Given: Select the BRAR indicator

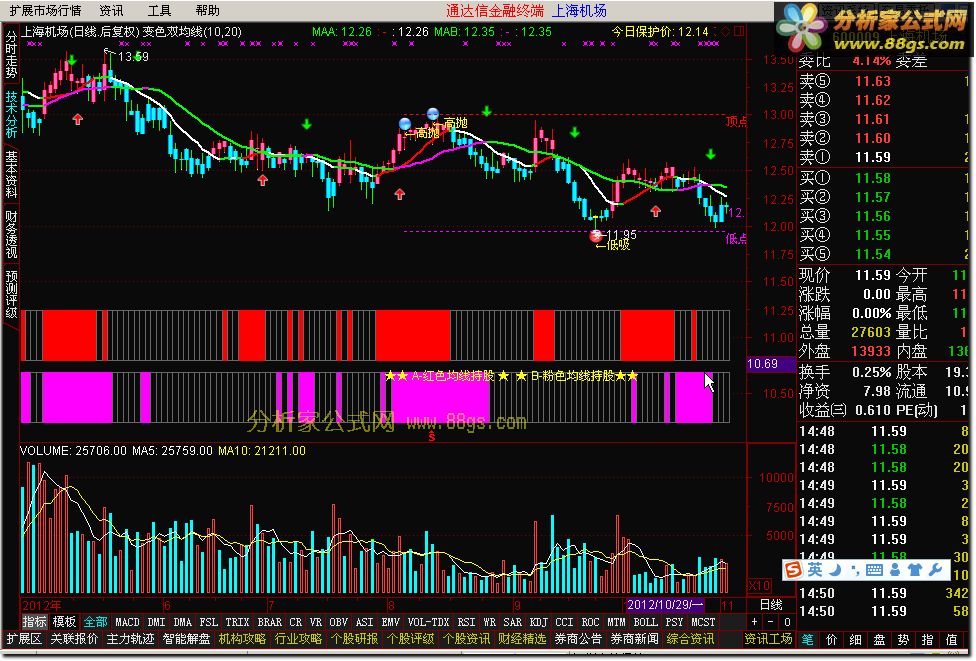Looking at the screenshot, I should pyautogui.click(x=270, y=622).
